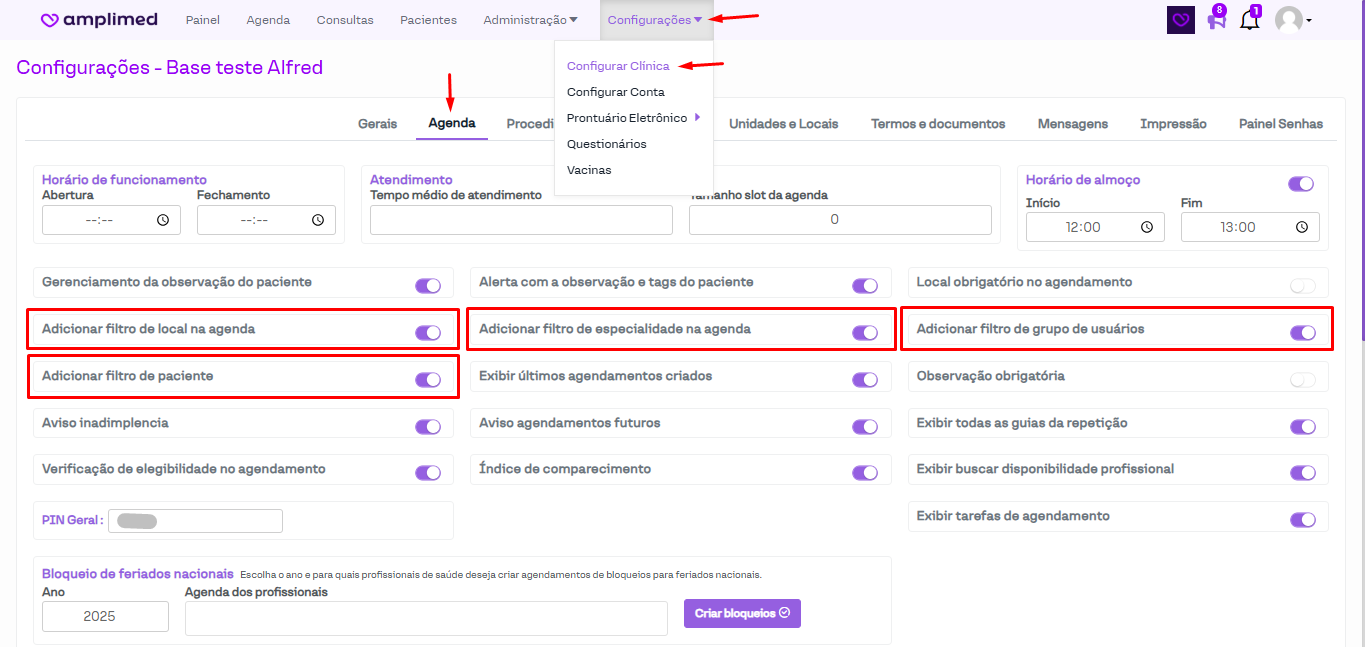Enable Local obrigatório no agendamento
The width and height of the screenshot is (1365, 647).
coord(1302,286)
